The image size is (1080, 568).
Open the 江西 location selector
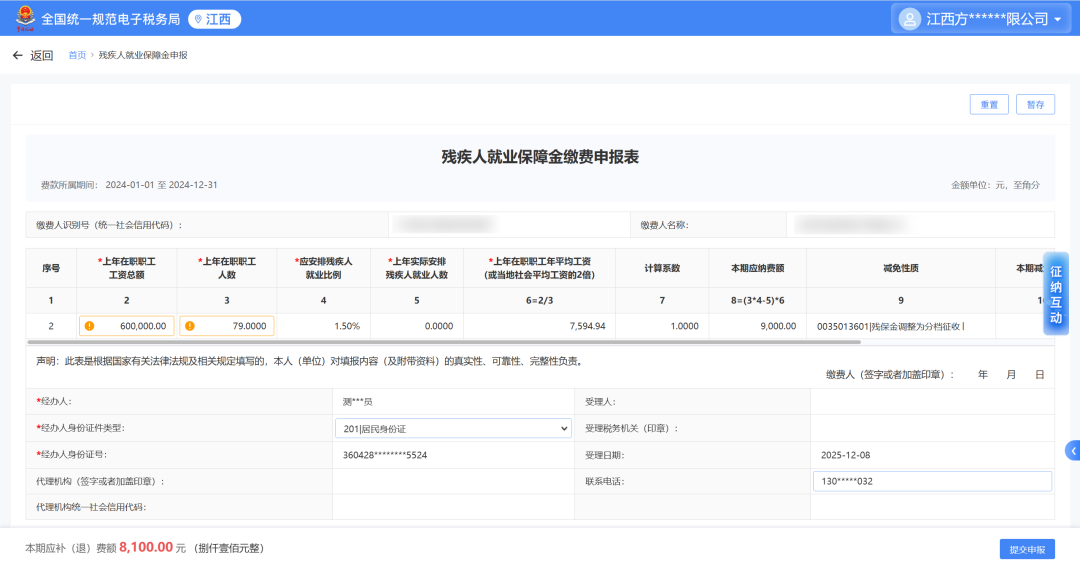(214, 19)
